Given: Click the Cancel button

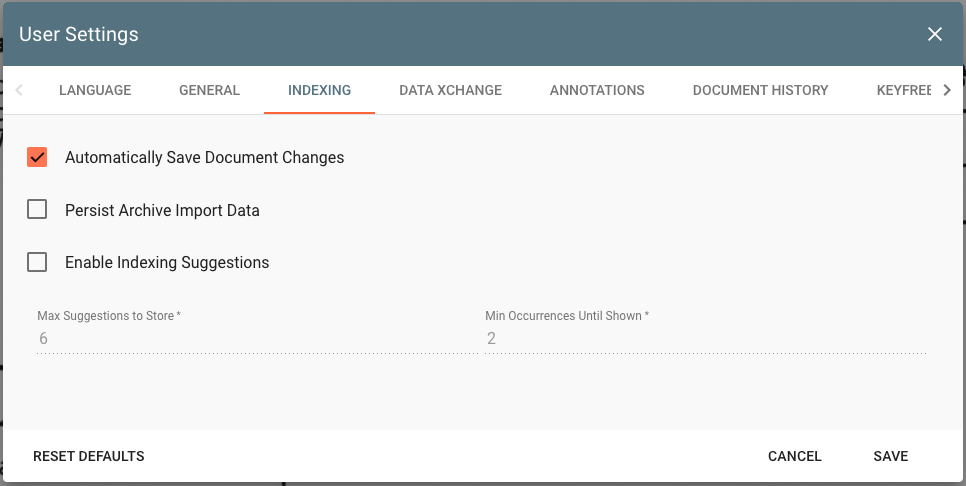Looking at the screenshot, I should click(x=794, y=456).
